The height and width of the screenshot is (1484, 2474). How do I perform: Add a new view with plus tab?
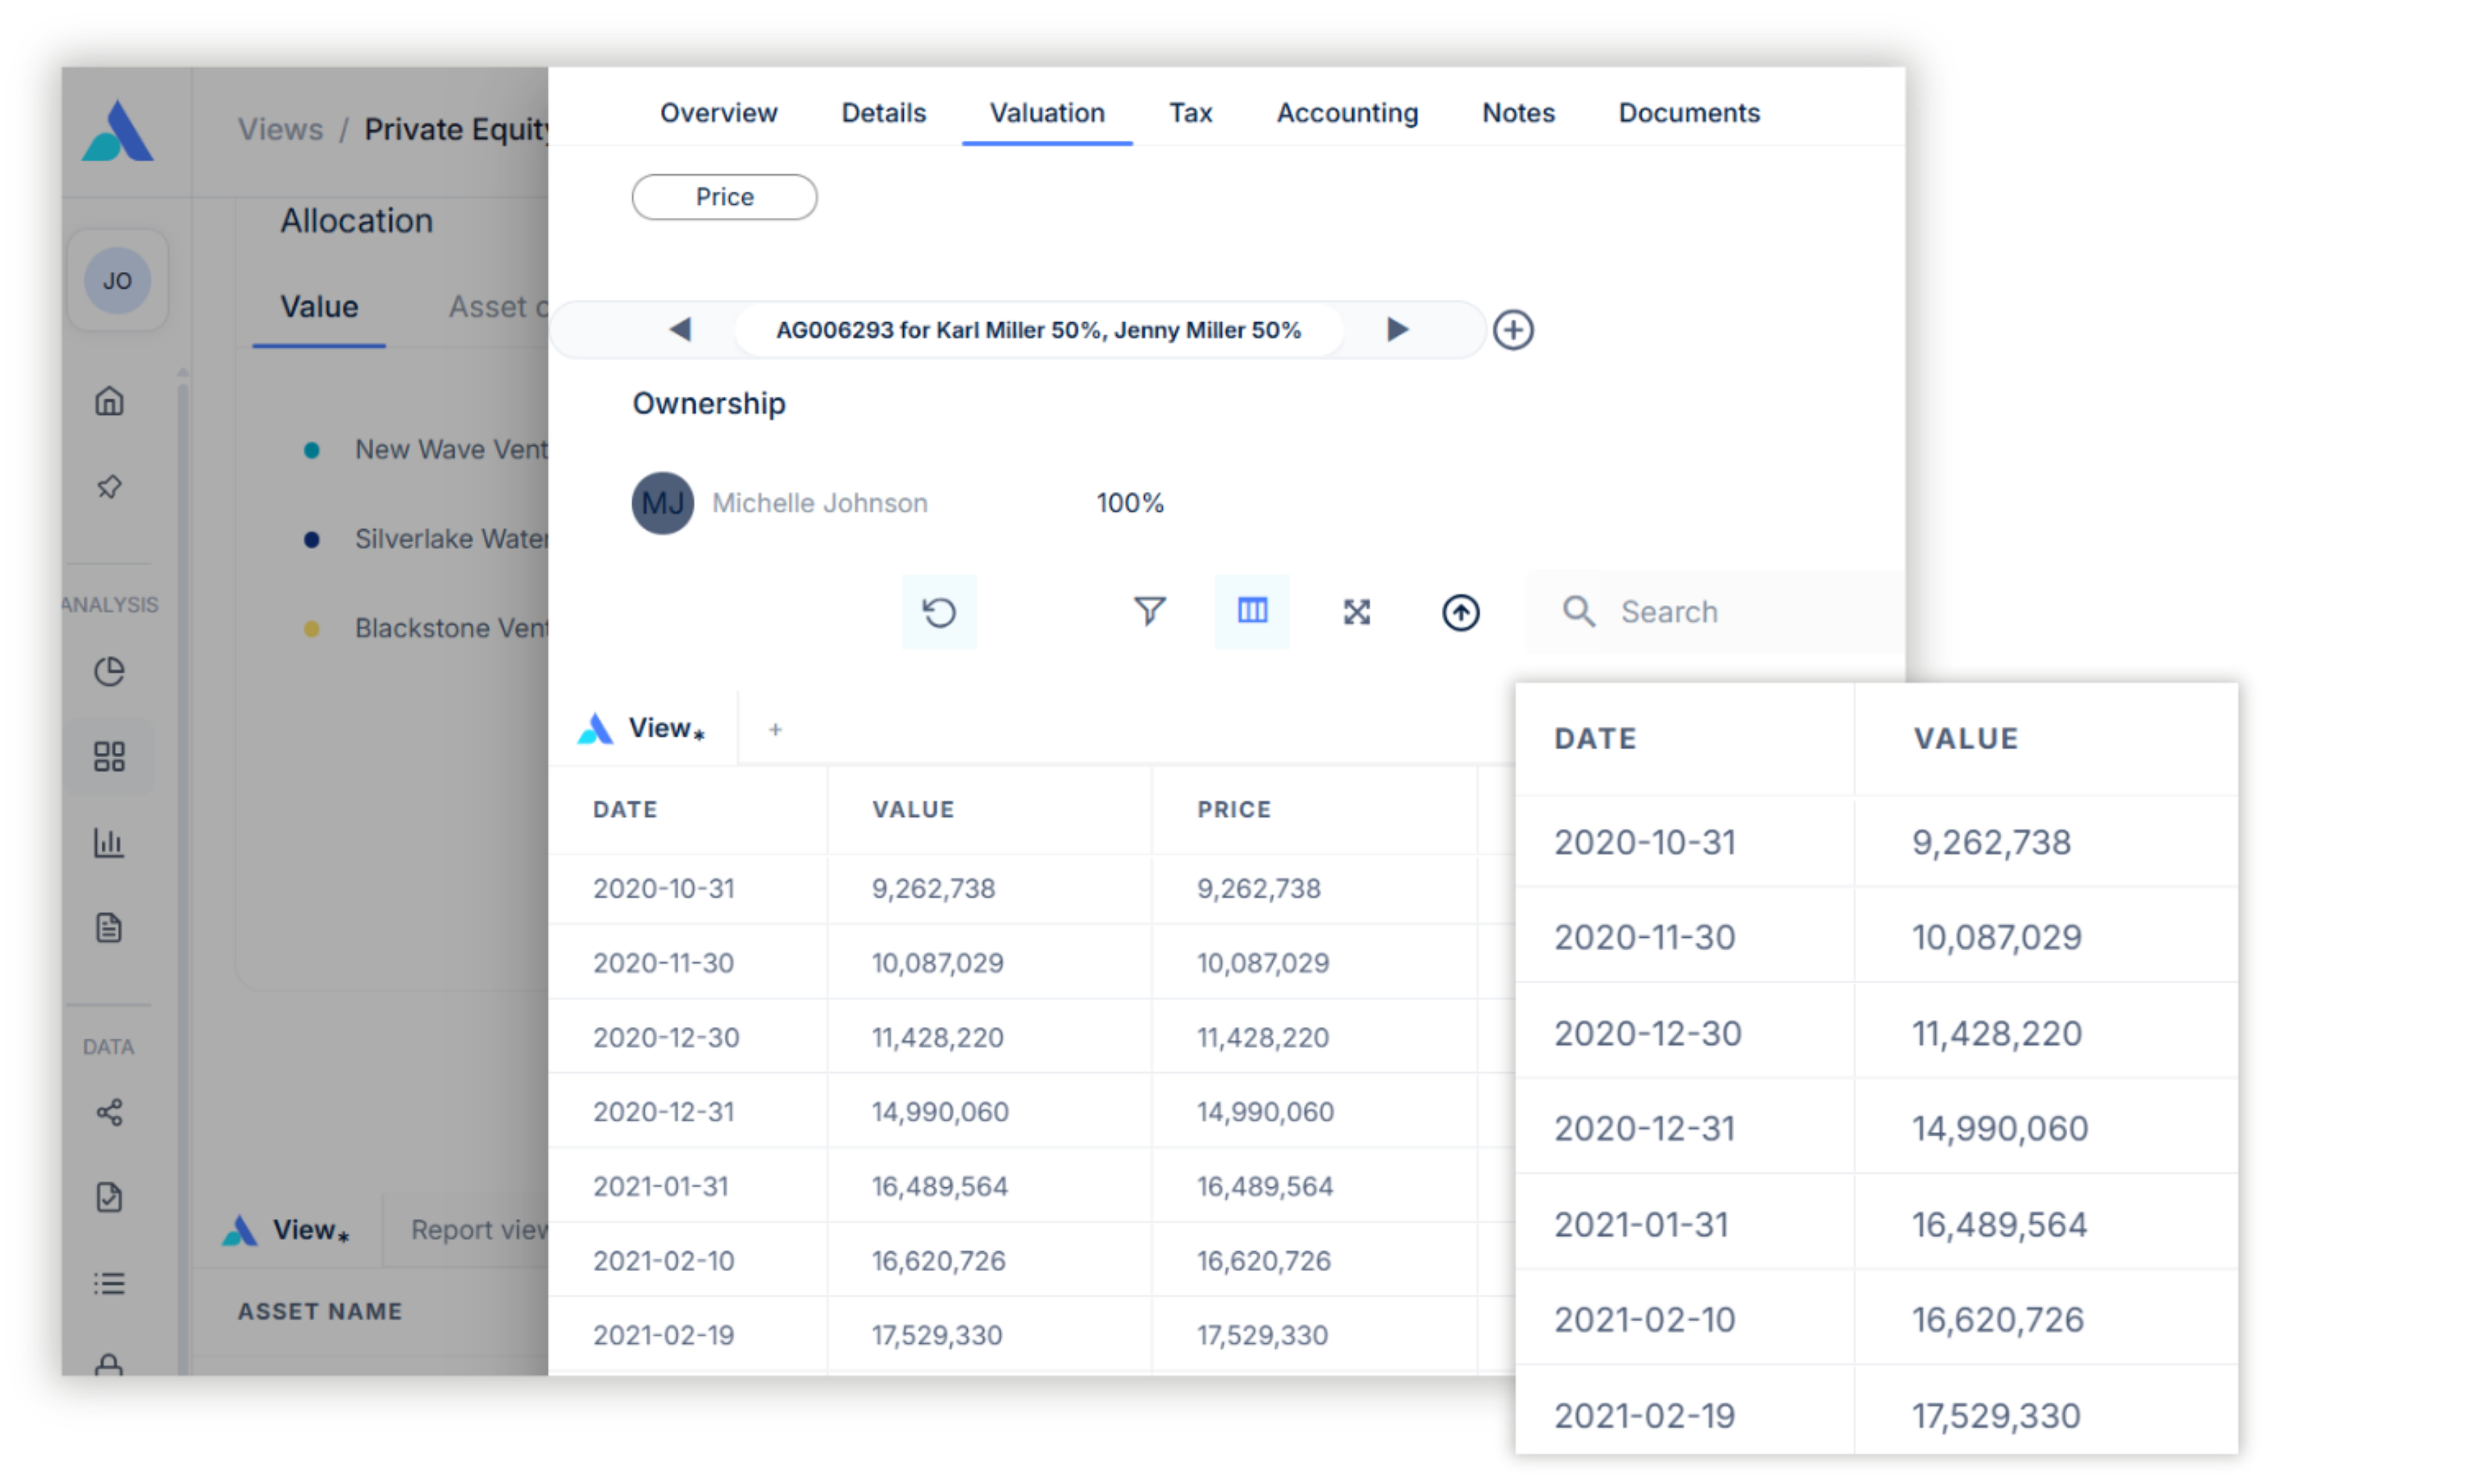pos(775,730)
